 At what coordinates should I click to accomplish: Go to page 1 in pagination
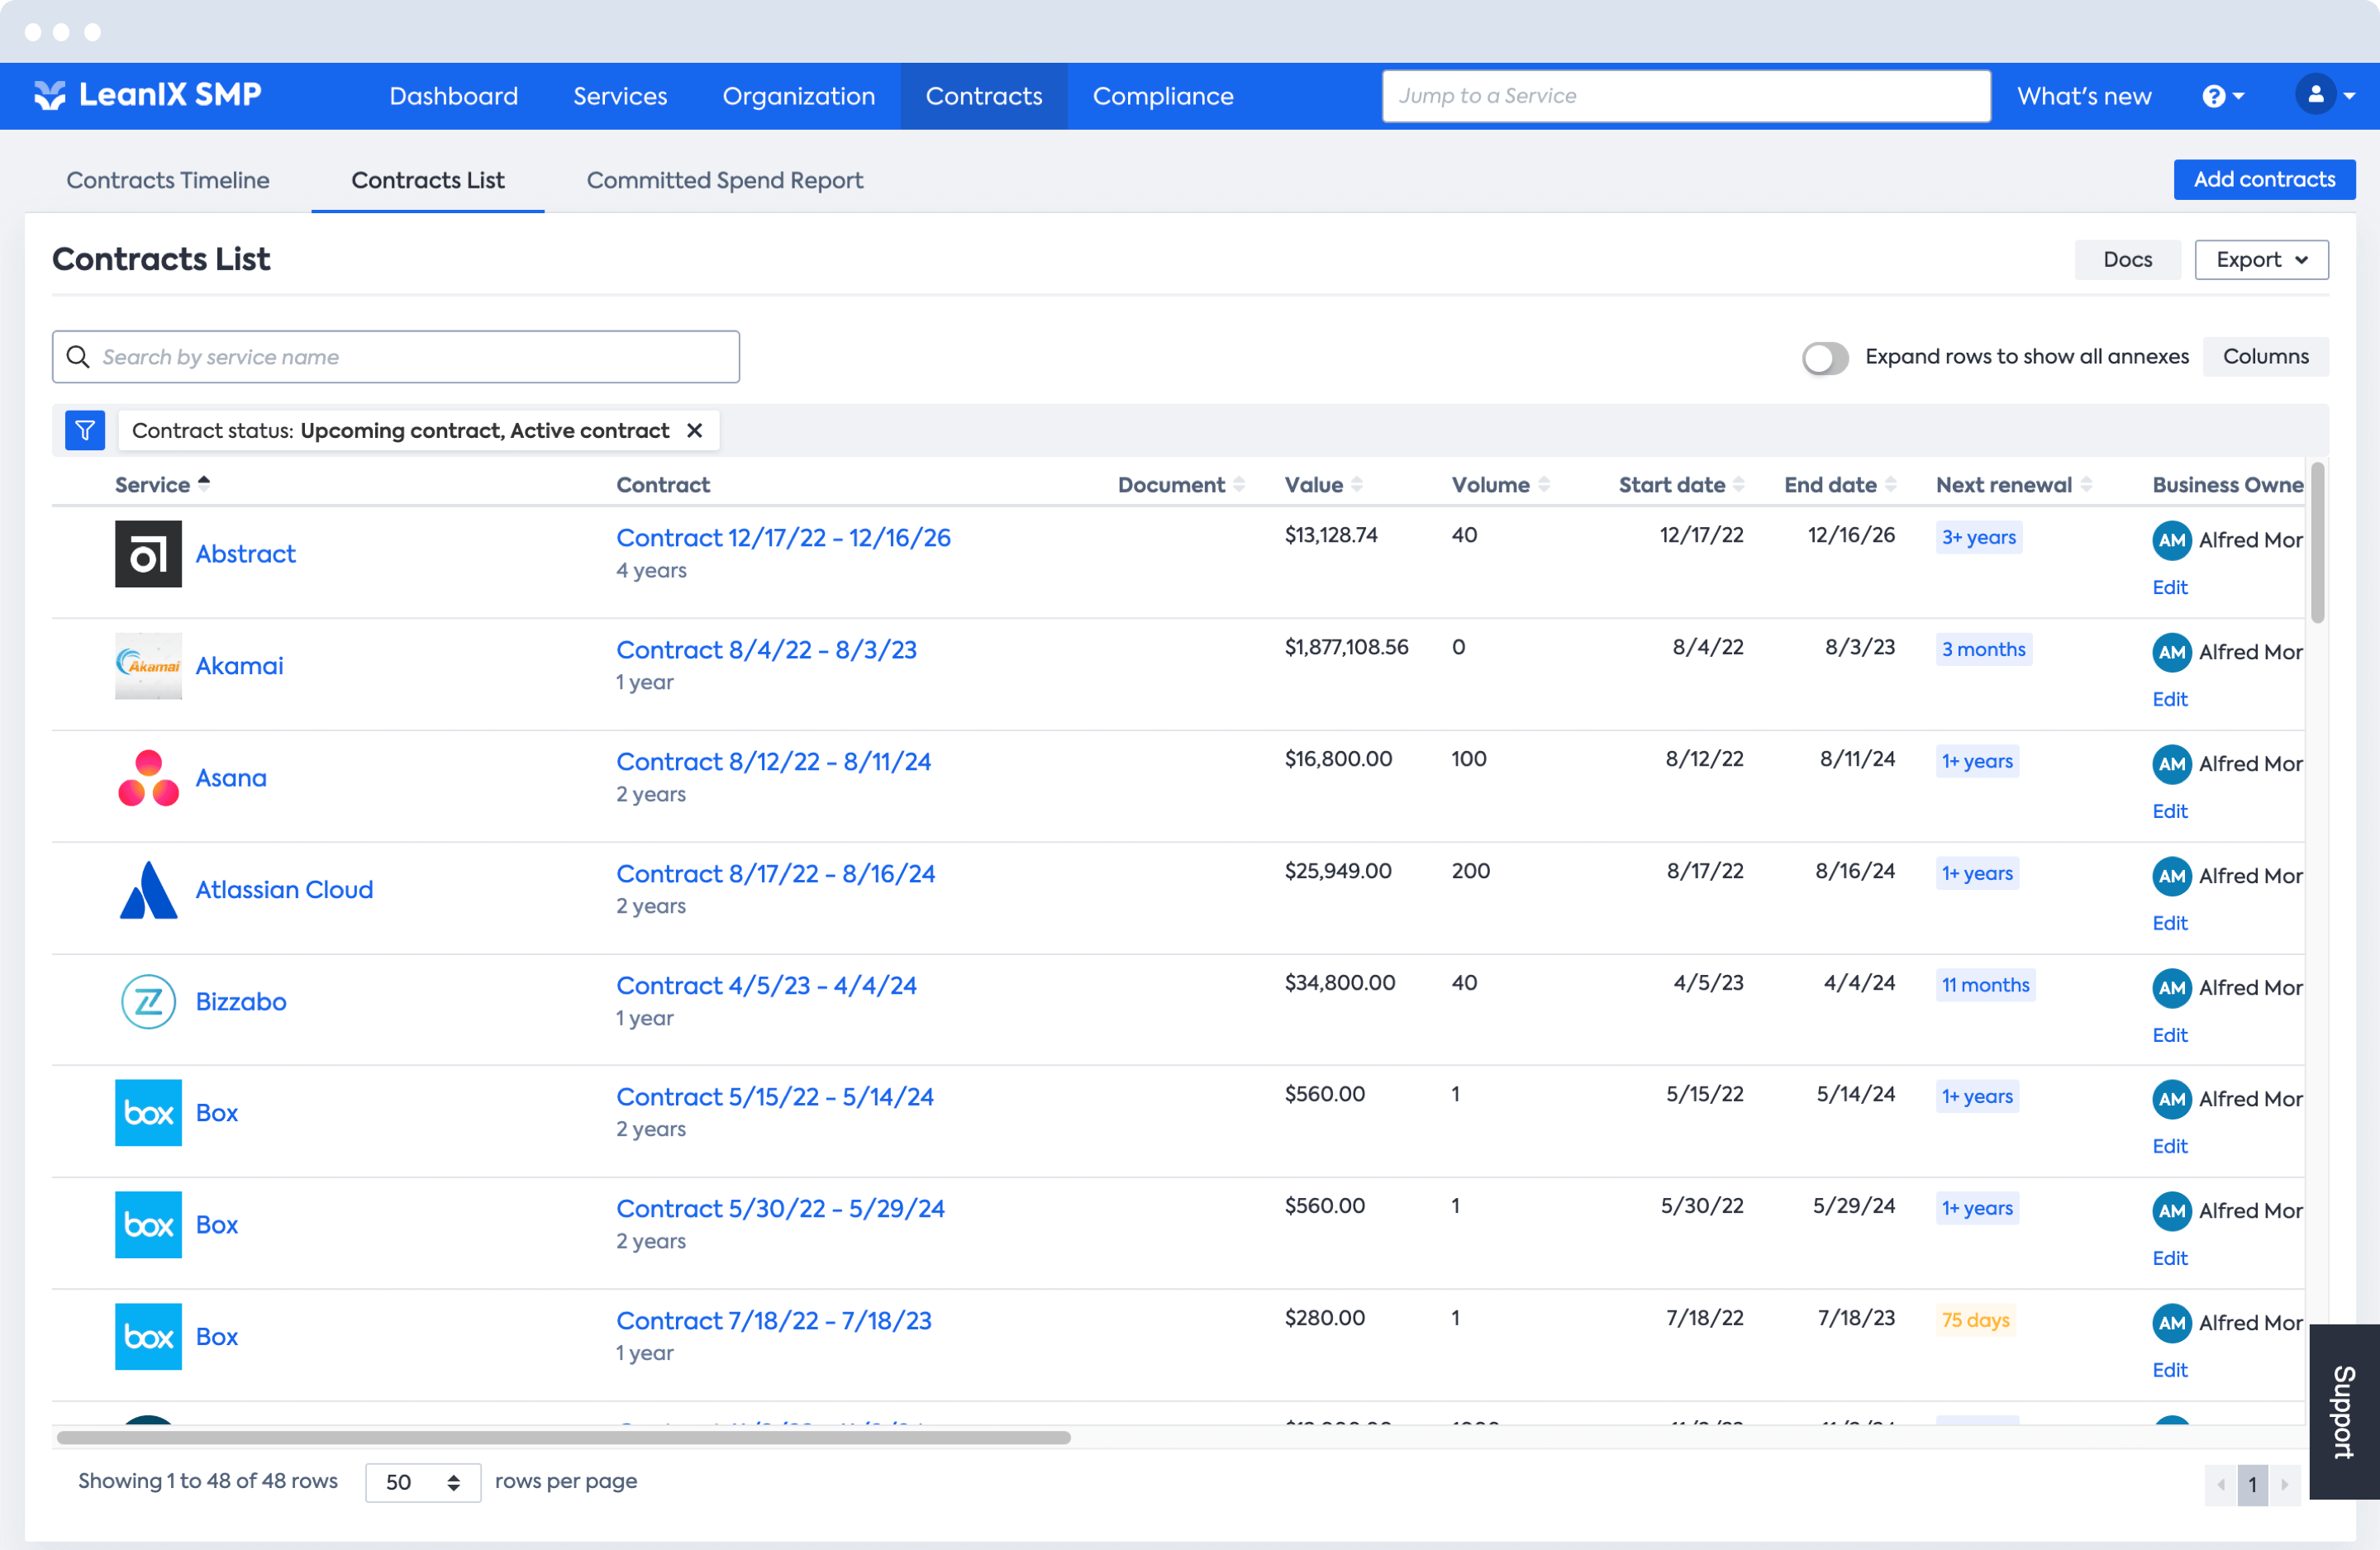(2253, 1484)
